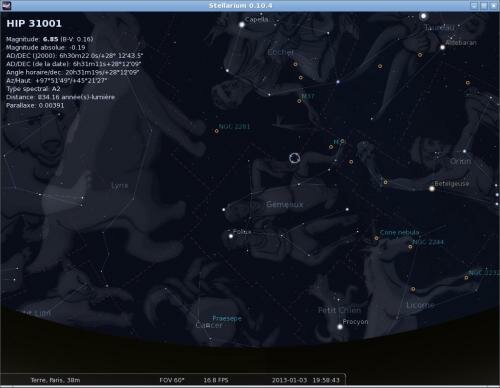Image resolution: width=500 pixels, height=388 pixels.
Task: Click the star Pollux in Gemini
Action: click(231, 236)
